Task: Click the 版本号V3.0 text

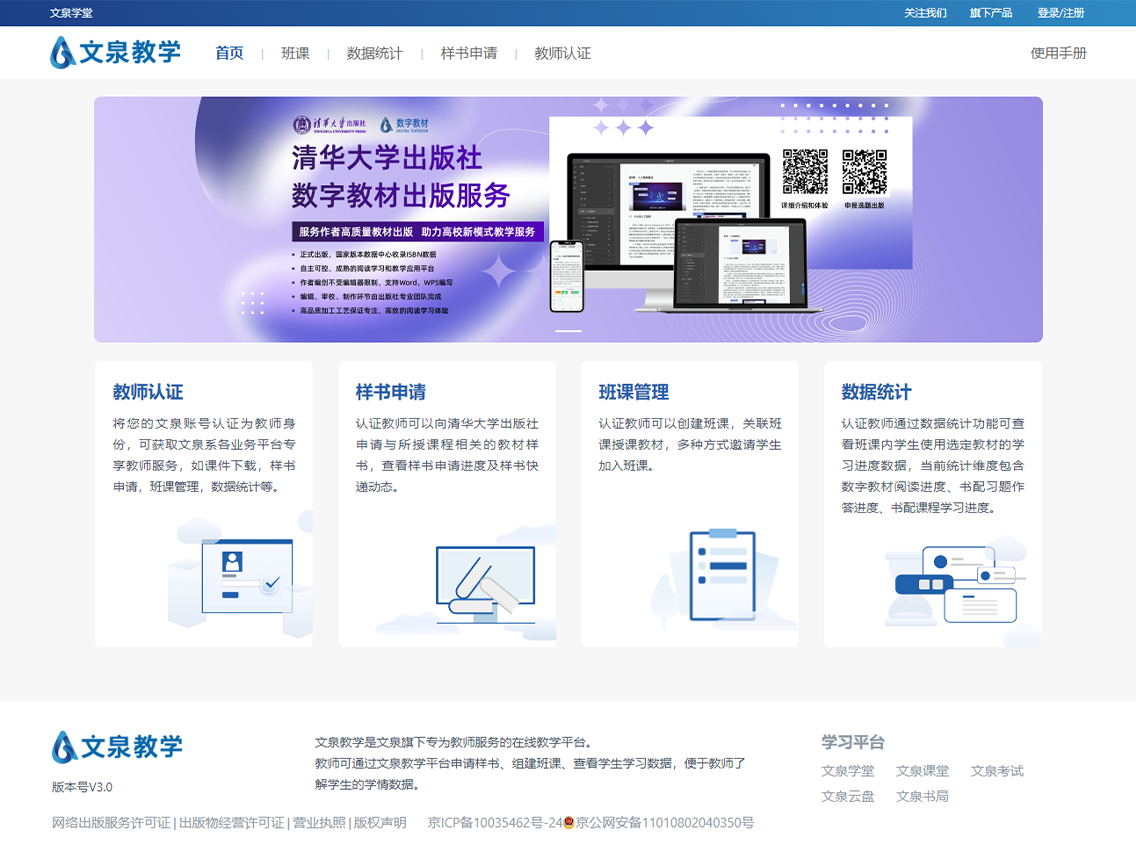Action: [82, 787]
